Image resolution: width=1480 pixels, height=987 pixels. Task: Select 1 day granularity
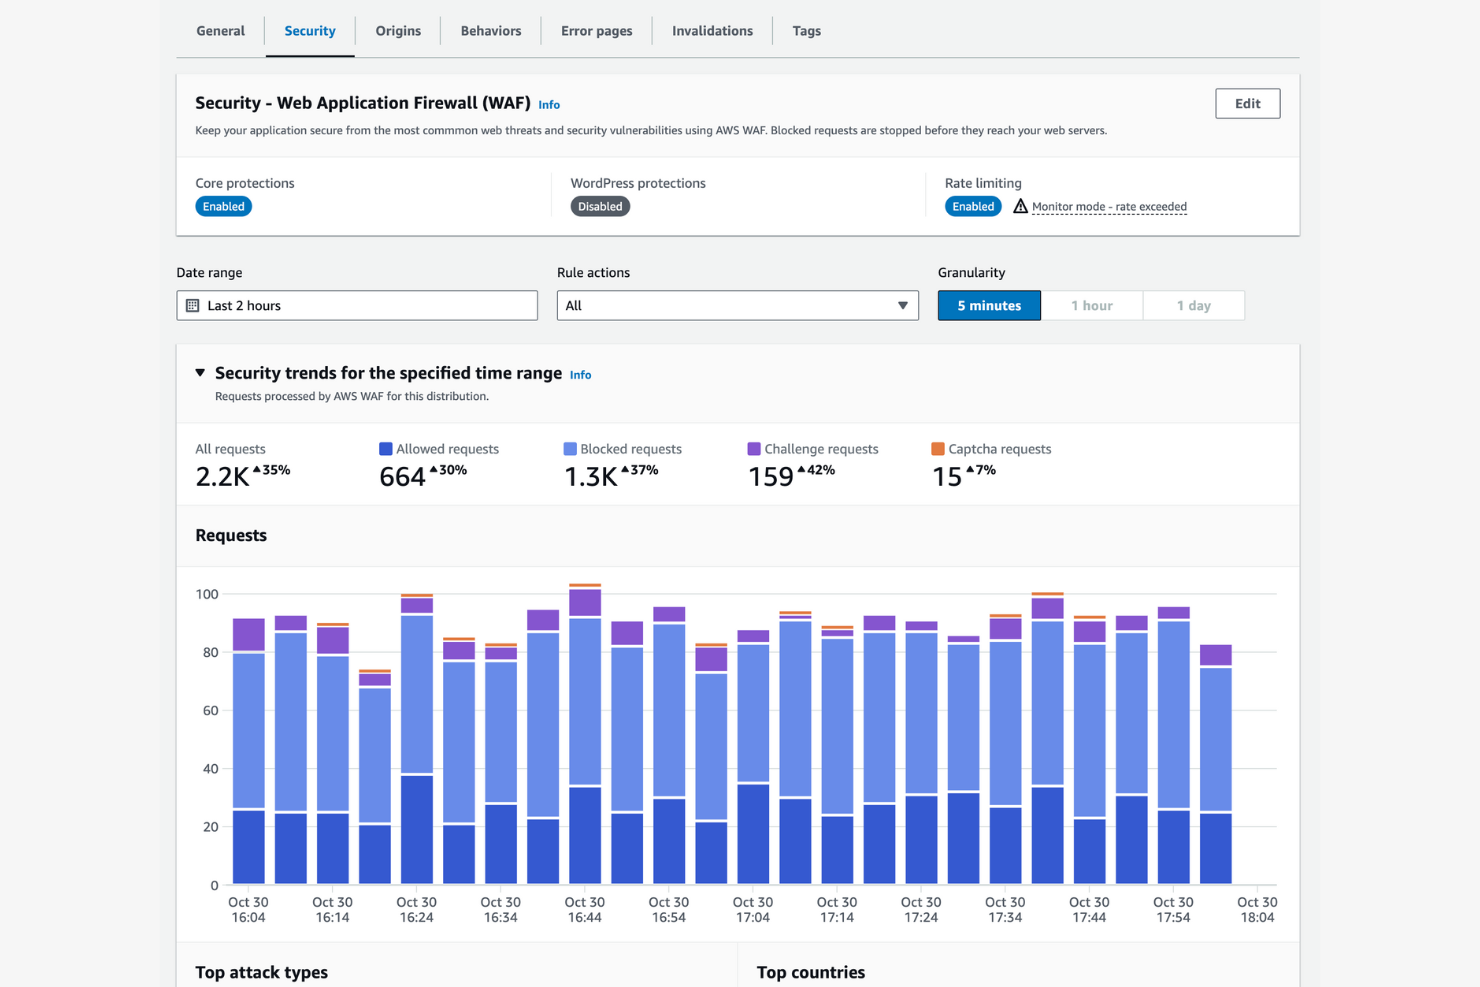[1194, 305]
